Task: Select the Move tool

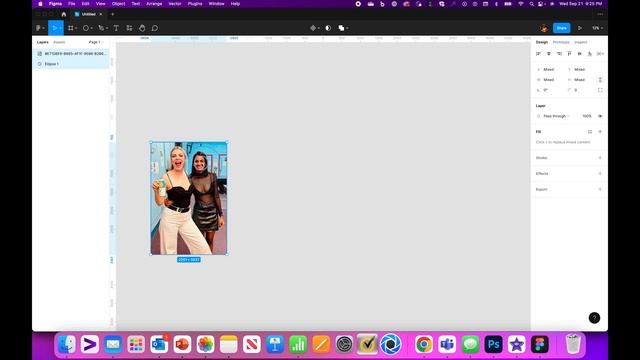Action: pos(54,28)
